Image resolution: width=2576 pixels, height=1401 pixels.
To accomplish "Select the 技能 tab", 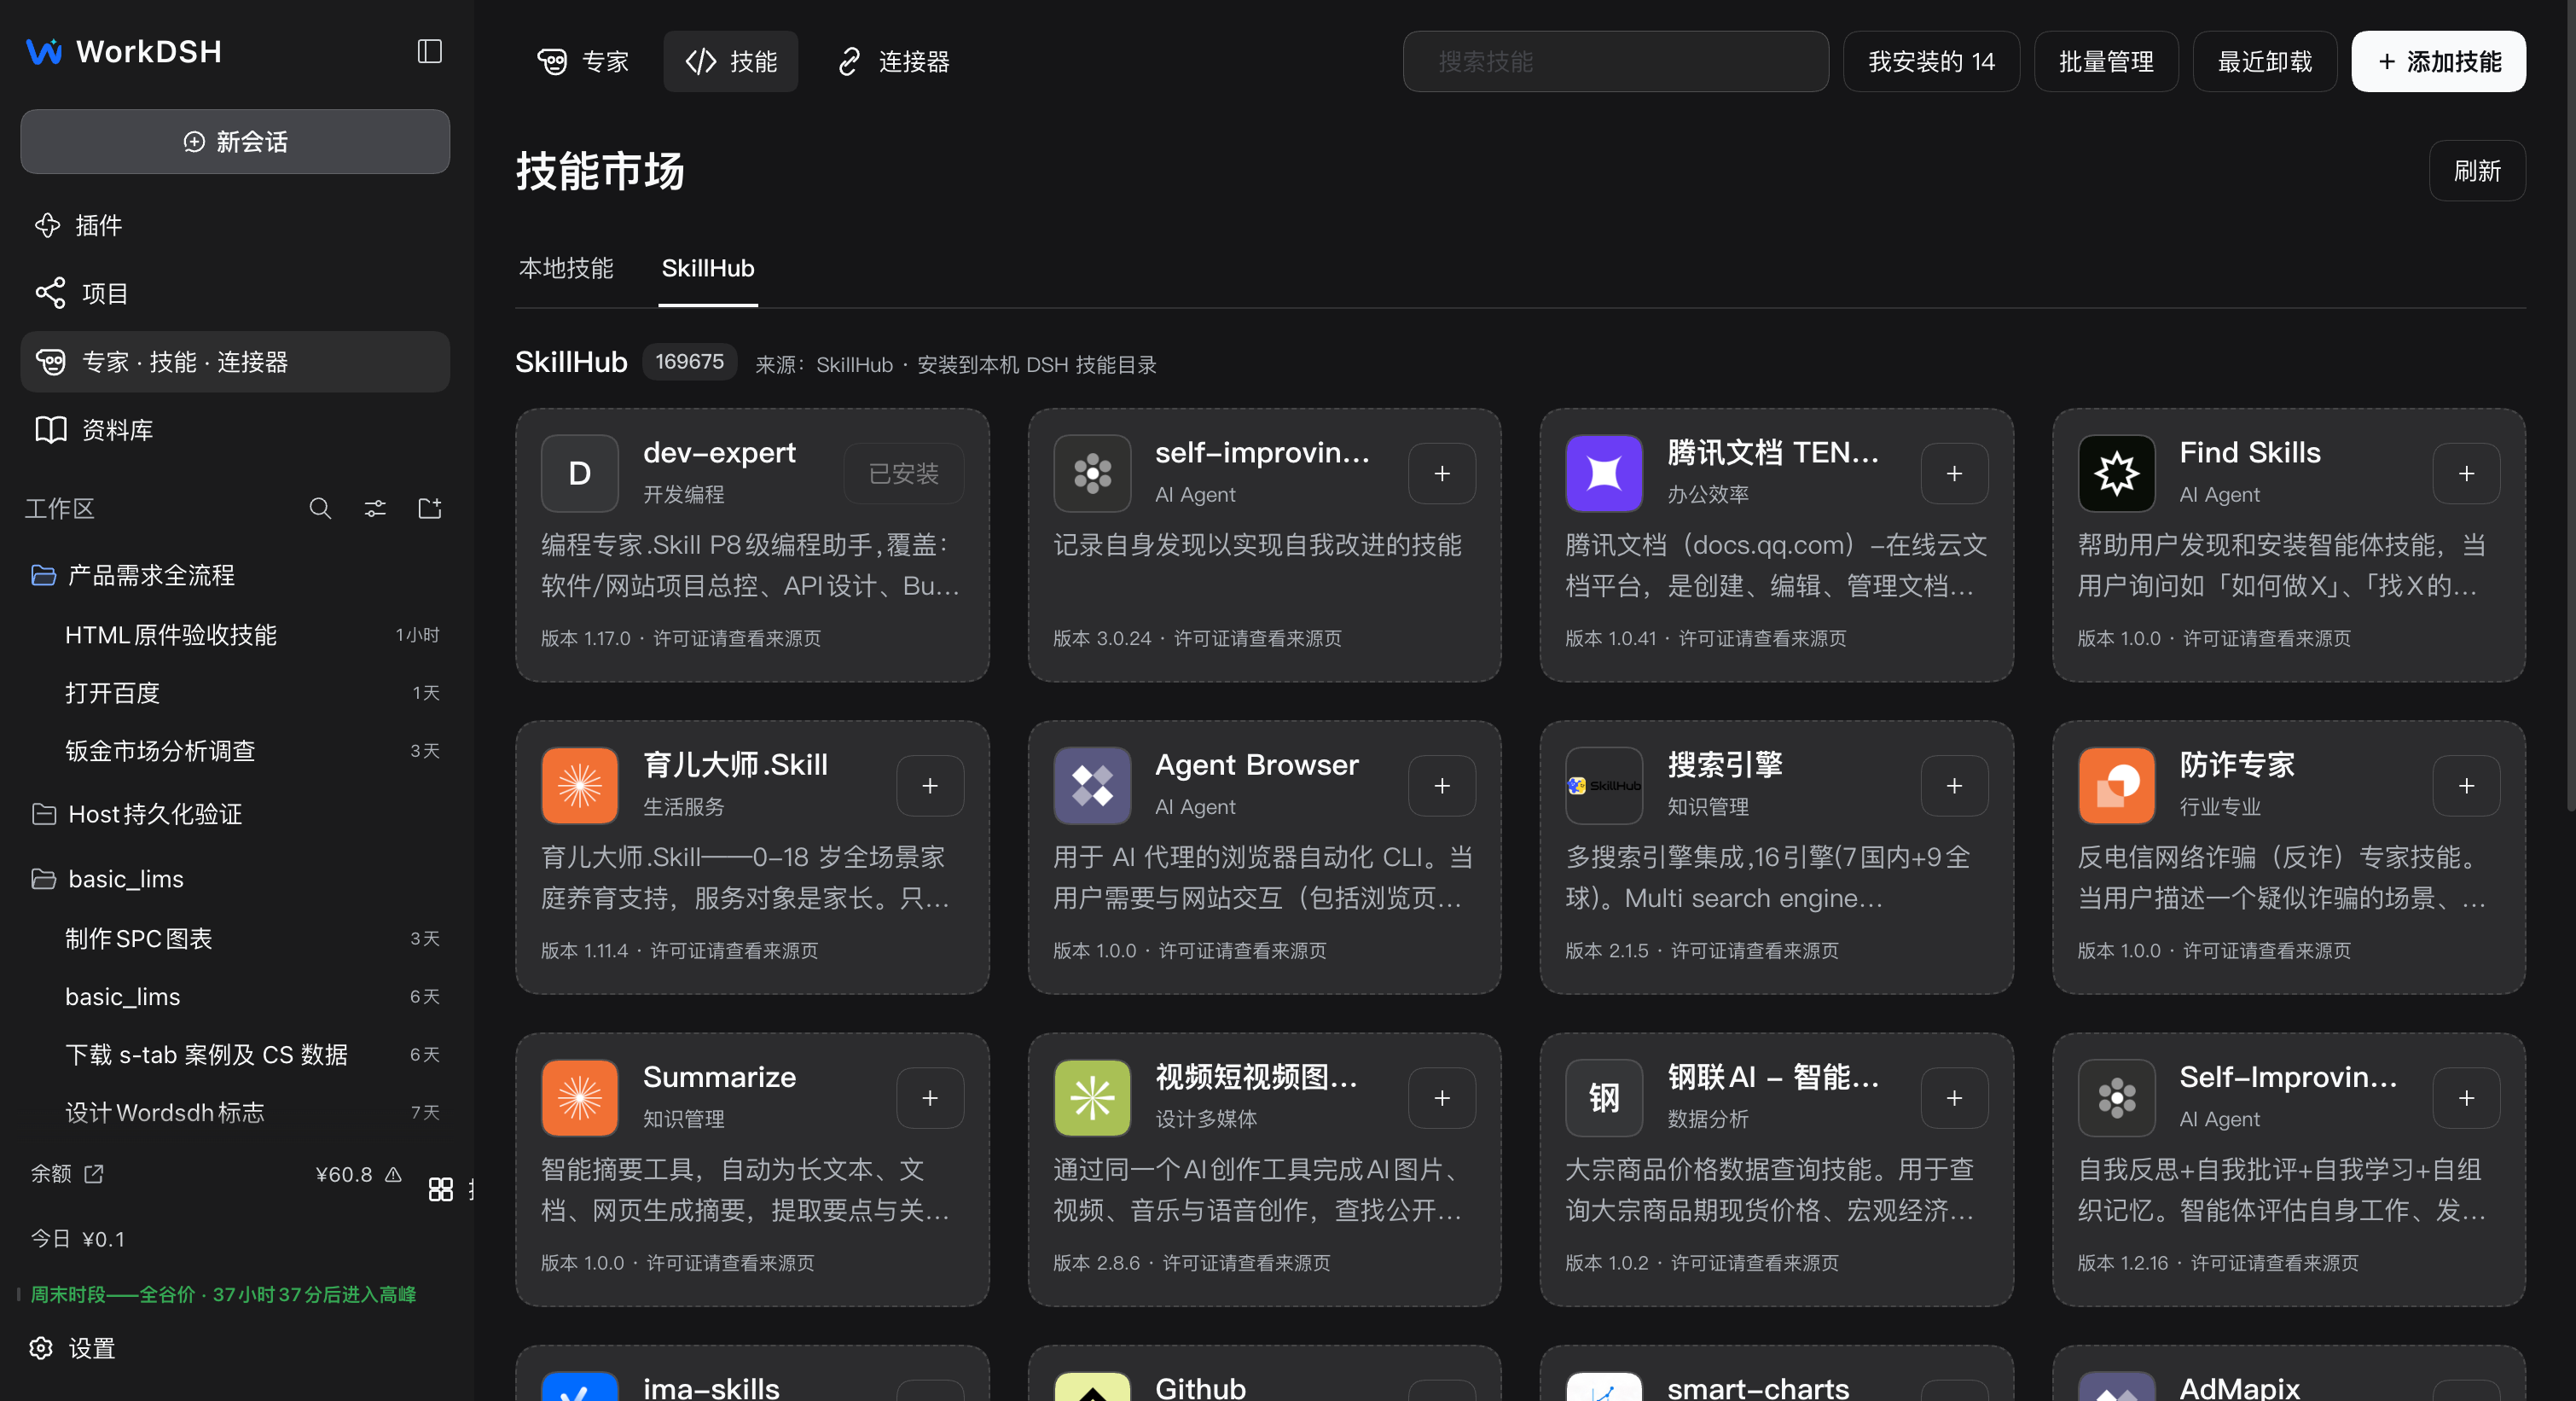I will click(730, 61).
